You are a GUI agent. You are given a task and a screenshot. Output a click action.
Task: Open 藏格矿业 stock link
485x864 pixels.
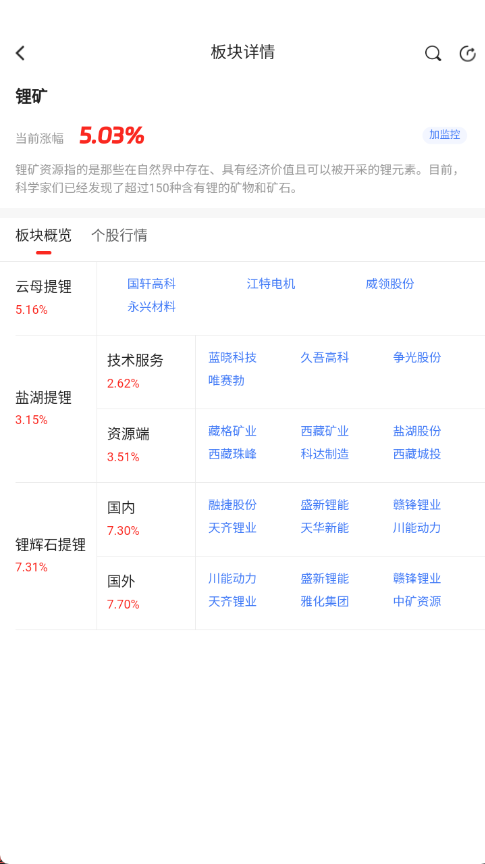pos(233,431)
